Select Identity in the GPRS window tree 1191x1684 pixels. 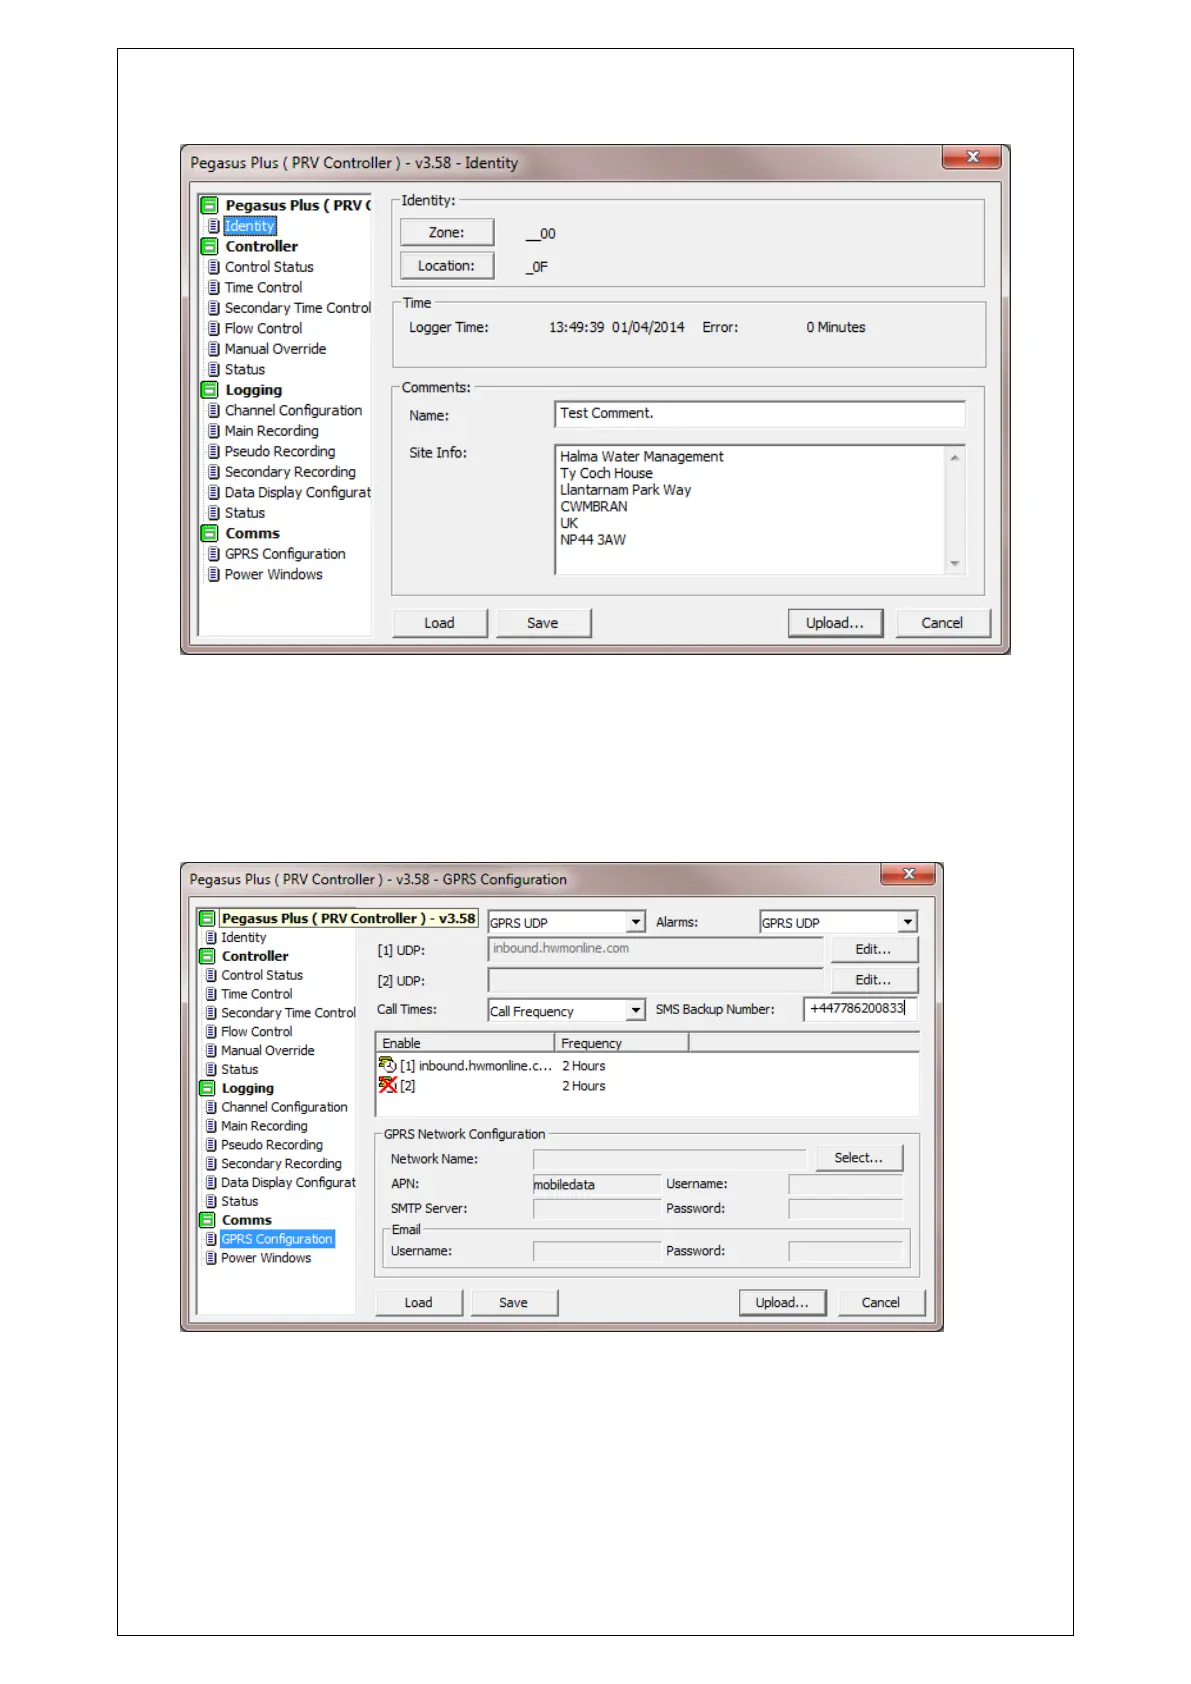(243, 938)
